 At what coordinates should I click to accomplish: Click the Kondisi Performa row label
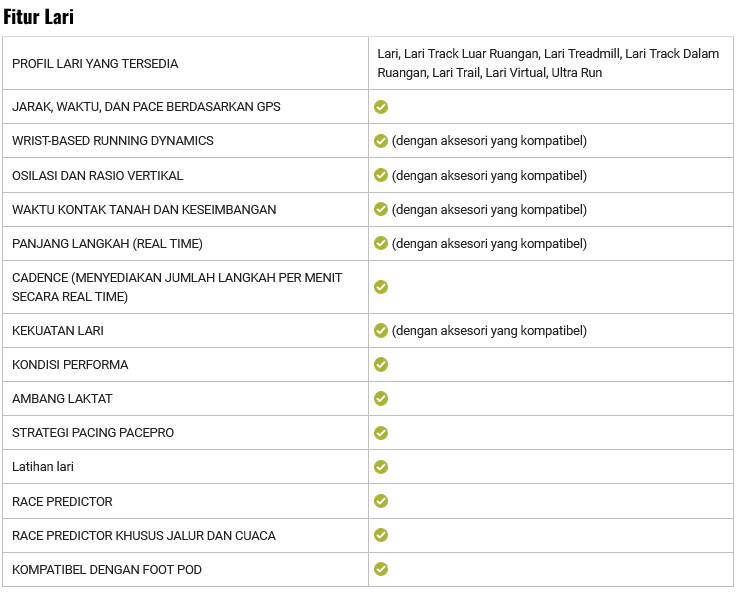[70, 364]
